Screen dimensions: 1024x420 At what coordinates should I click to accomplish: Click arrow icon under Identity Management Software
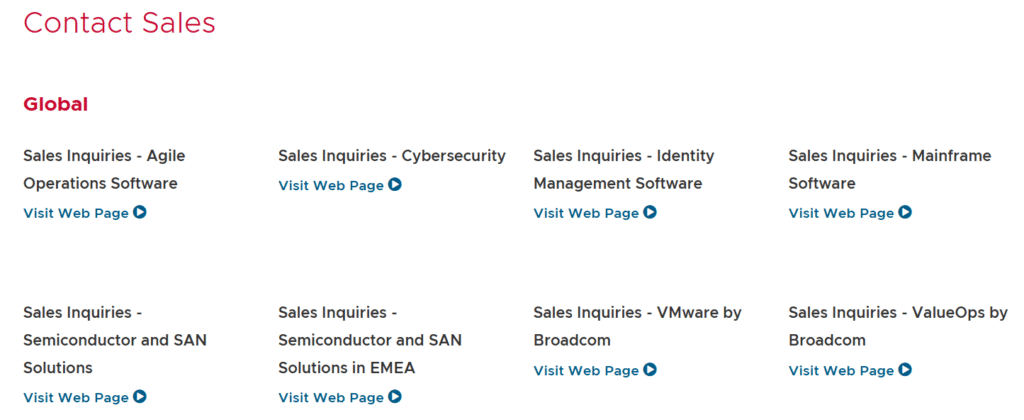click(650, 212)
